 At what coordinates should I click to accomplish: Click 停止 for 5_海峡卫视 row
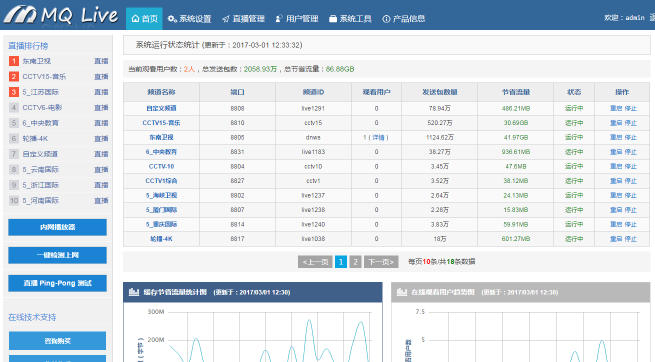631,195
